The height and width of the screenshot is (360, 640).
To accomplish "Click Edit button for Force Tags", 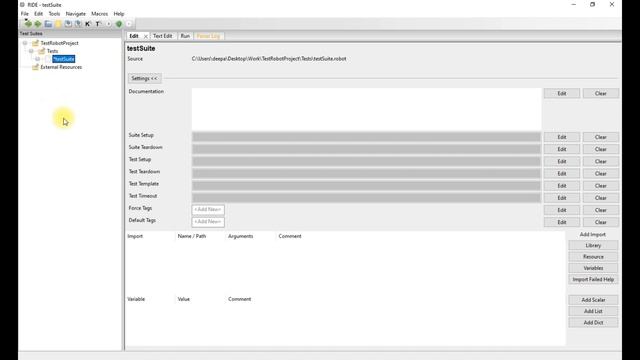I will point(562,210).
